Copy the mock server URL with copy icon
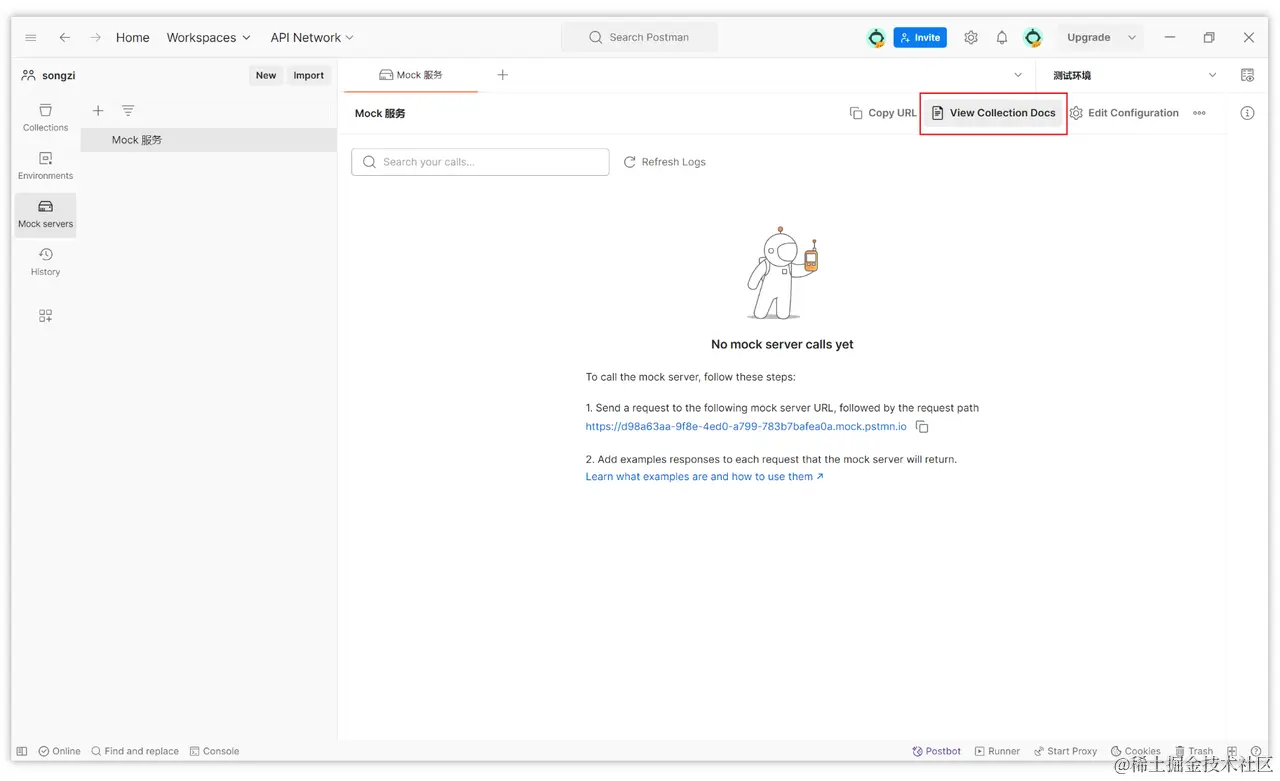Screen dimensions: 1280x781 tap(922, 427)
